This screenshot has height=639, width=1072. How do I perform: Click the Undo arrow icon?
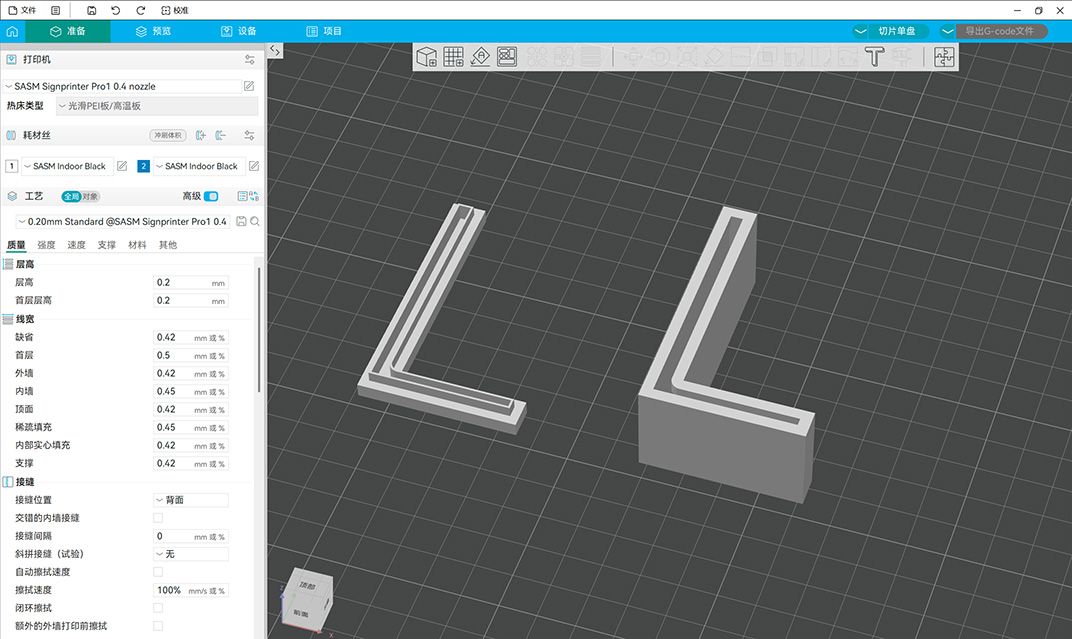pyautogui.click(x=116, y=10)
